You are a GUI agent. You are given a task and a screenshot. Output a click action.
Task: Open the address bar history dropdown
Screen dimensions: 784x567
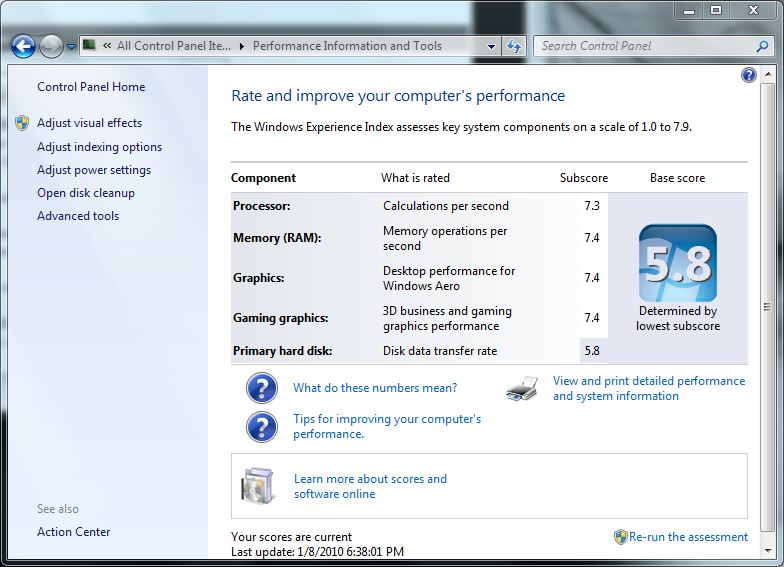point(491,47)
